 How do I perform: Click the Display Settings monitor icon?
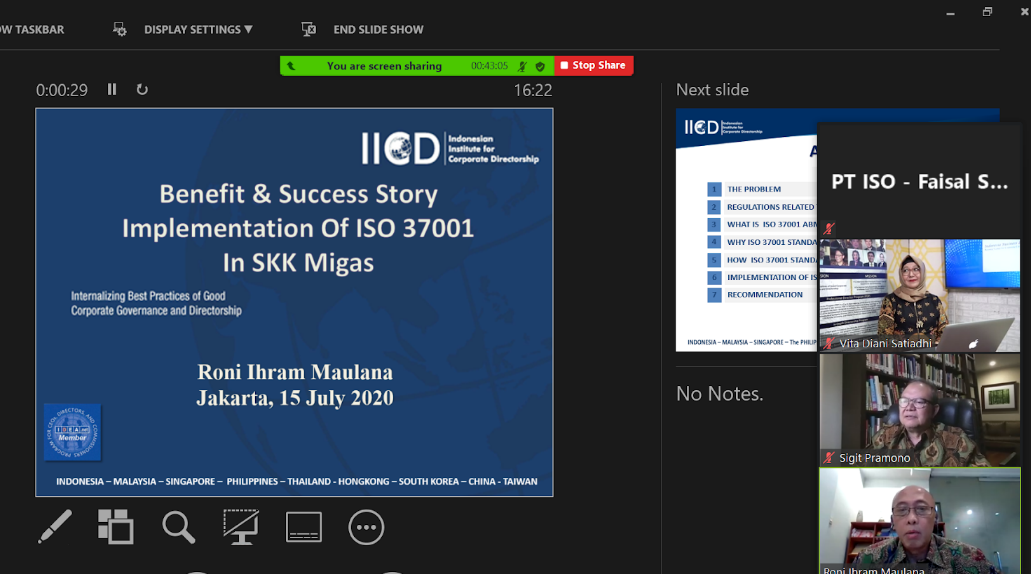click(x=119, y=29)
